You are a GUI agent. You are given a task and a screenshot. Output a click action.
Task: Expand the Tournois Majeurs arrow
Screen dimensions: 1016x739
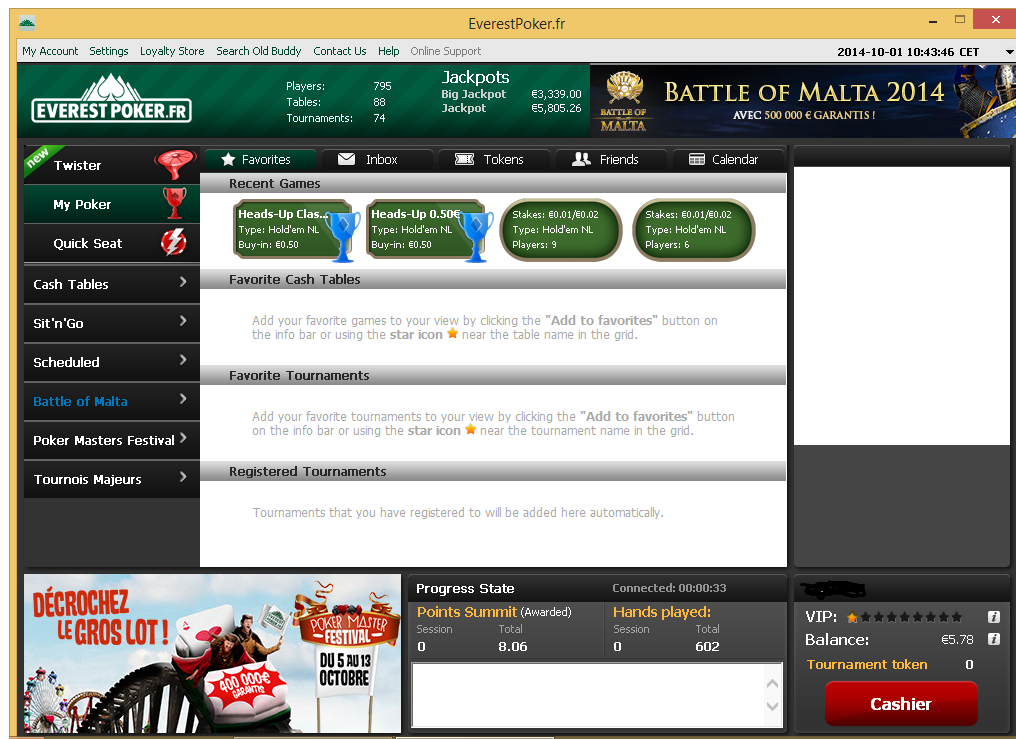pyautogui.click(x=183, y=477)
